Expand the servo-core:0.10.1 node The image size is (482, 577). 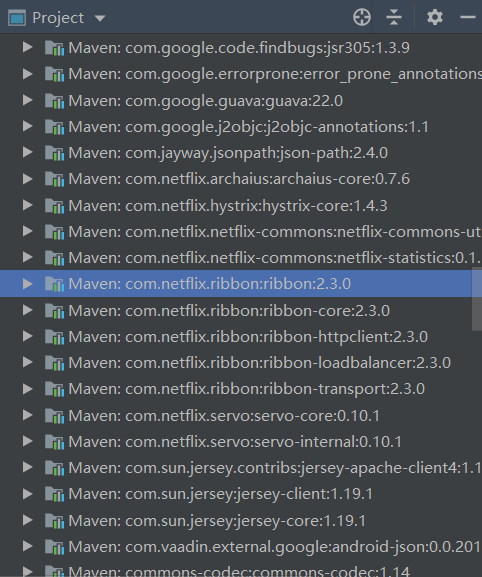[28, 415]
